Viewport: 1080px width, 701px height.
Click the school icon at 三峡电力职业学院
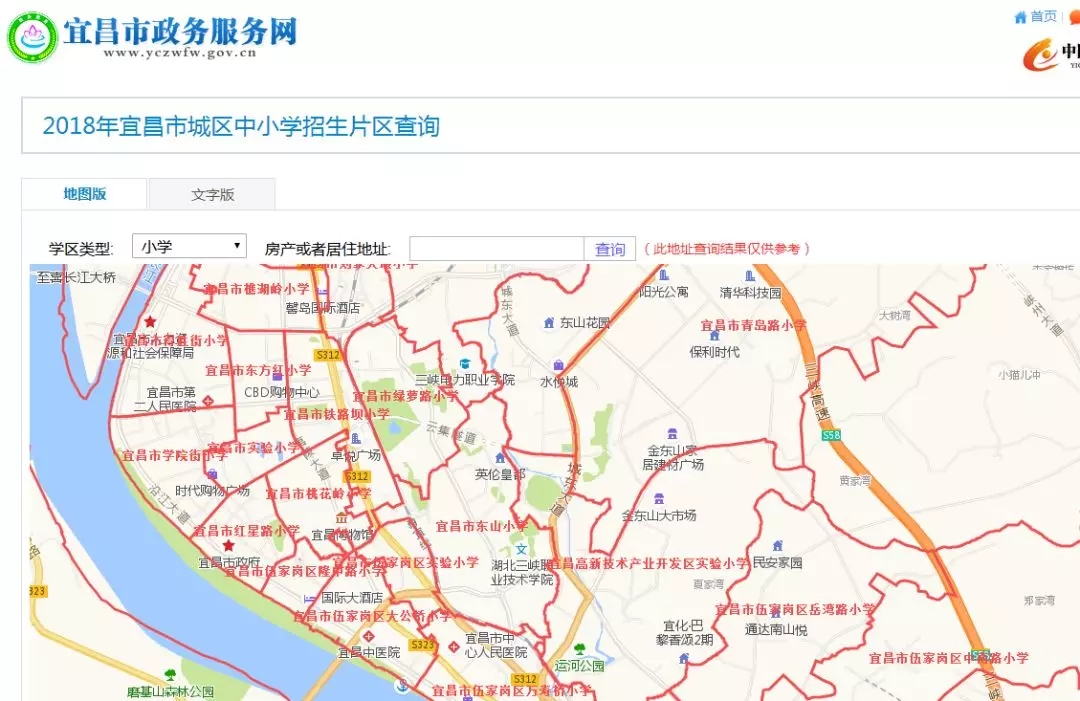[x=463, y=363]
